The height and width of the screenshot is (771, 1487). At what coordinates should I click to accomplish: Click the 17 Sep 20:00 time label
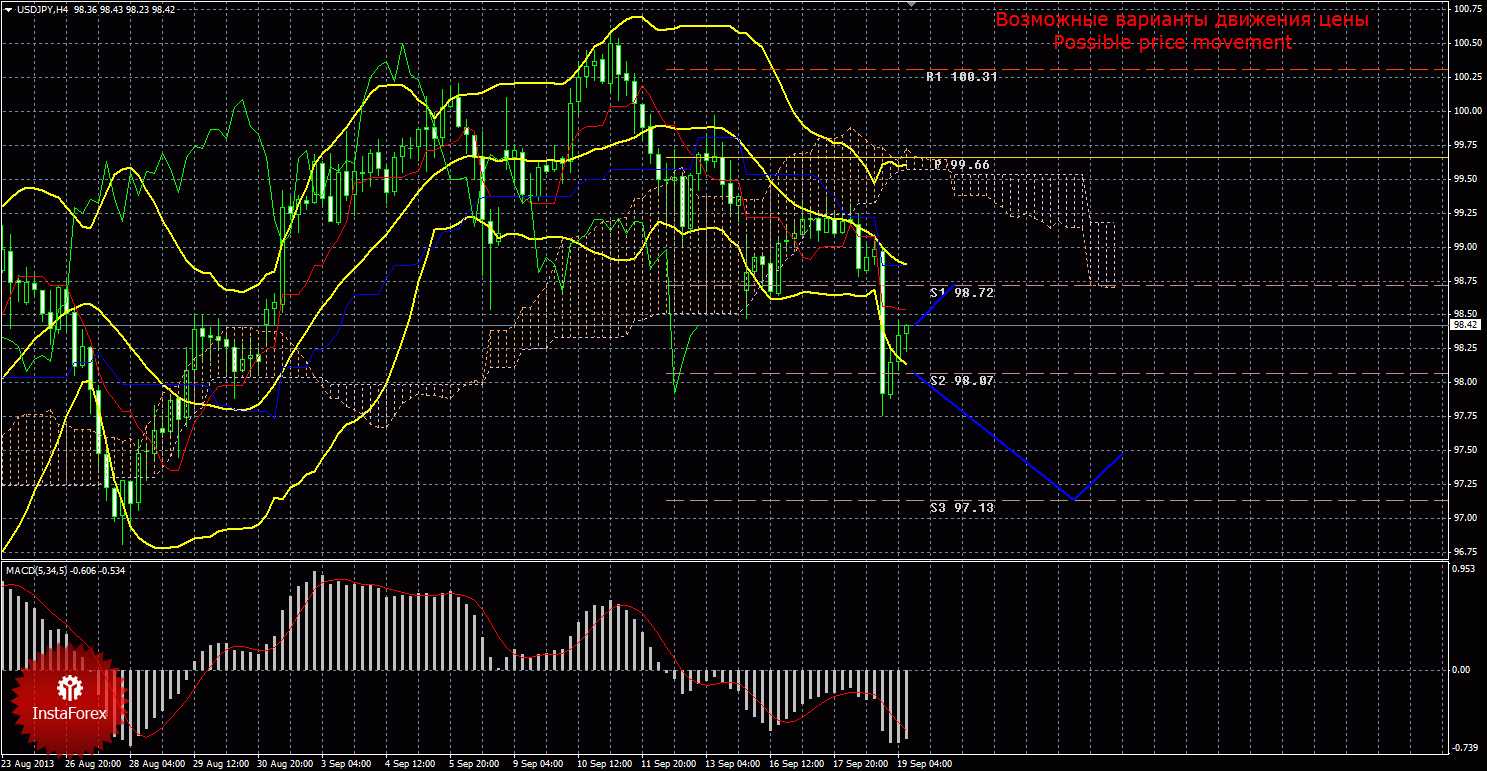859,763
